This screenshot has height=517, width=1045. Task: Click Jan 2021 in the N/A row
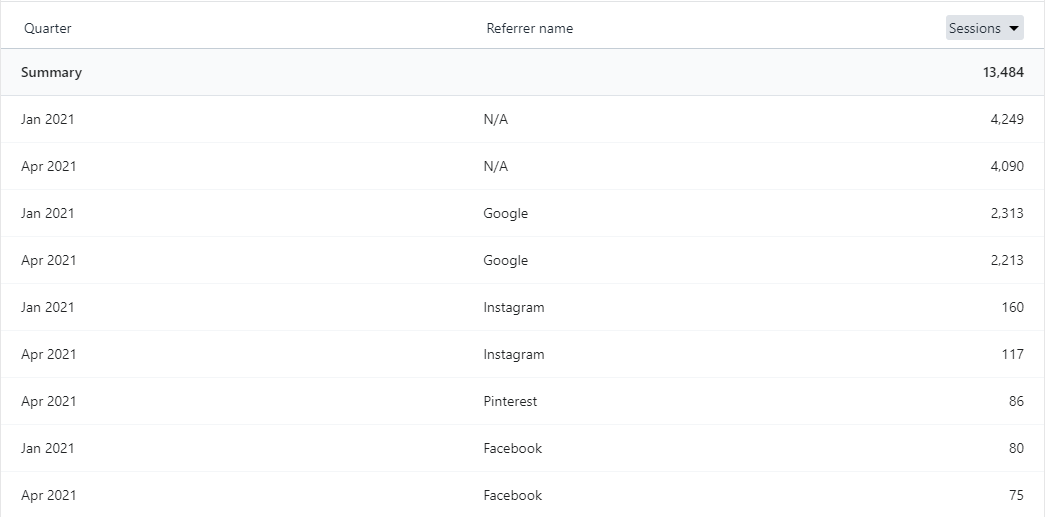[x=47, y=119]
